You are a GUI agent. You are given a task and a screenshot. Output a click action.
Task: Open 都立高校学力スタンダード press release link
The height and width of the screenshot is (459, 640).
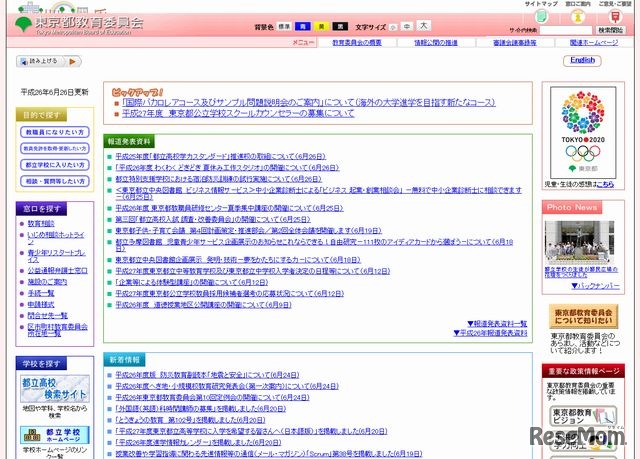220,156
